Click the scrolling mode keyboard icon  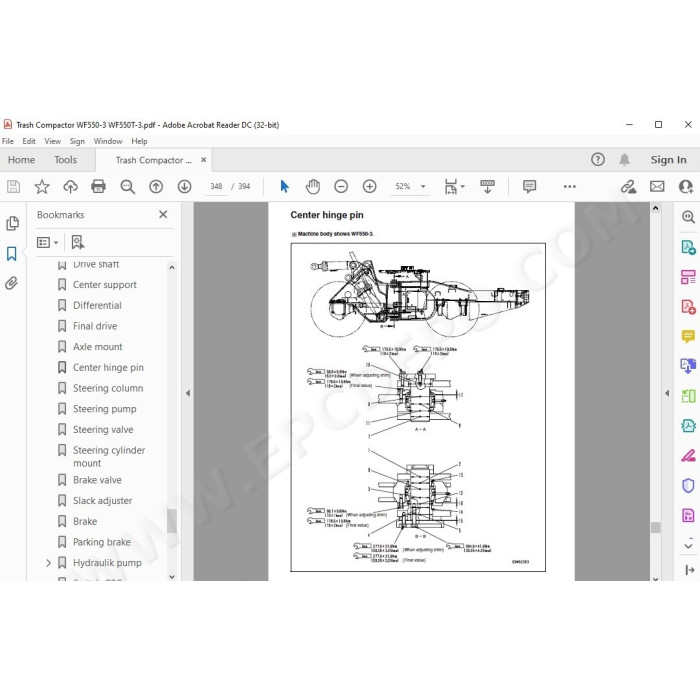click(x=487, y=186)
